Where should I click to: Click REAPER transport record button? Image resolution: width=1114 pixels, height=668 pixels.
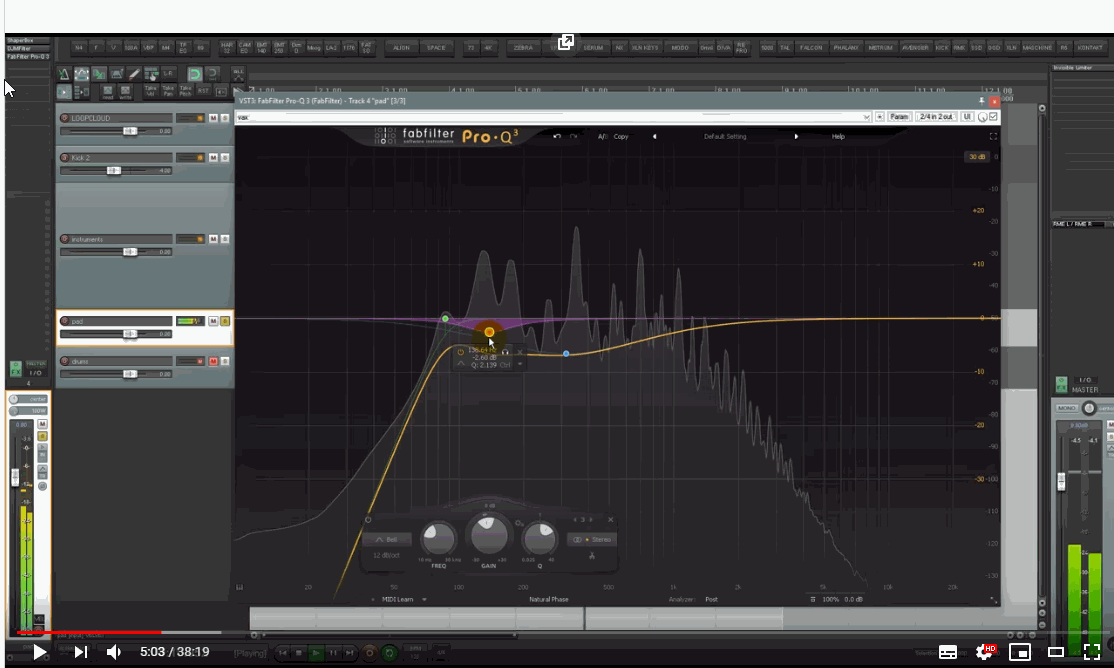tap(369, 652)
